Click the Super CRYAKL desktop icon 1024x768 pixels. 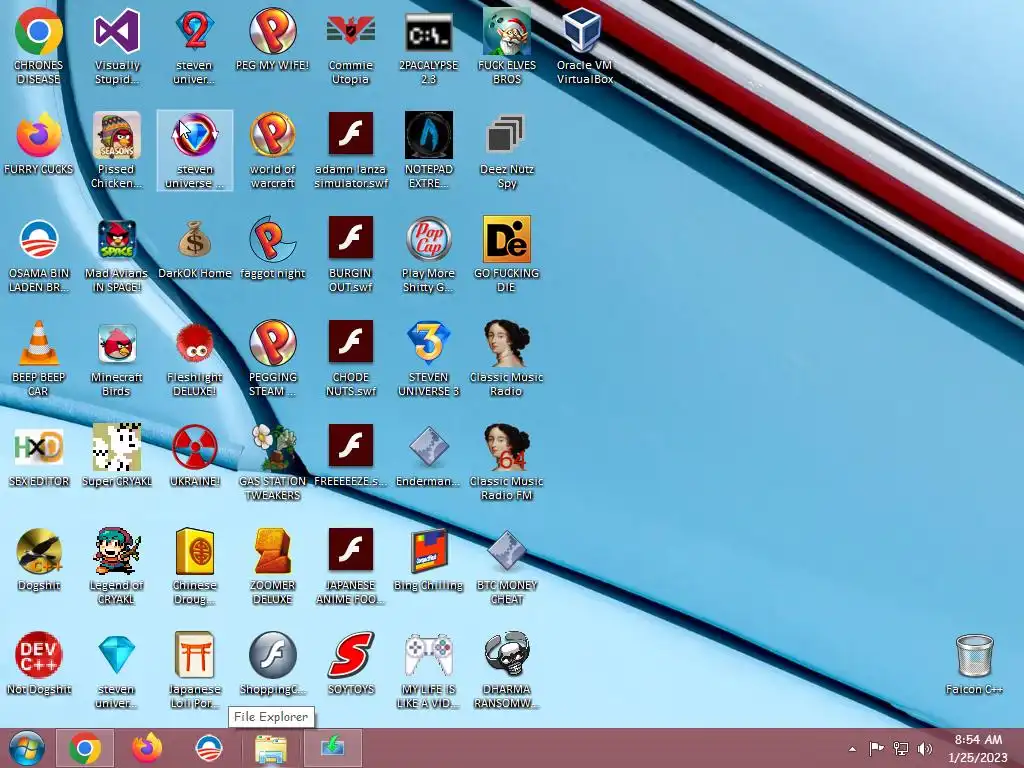(117, 456)
